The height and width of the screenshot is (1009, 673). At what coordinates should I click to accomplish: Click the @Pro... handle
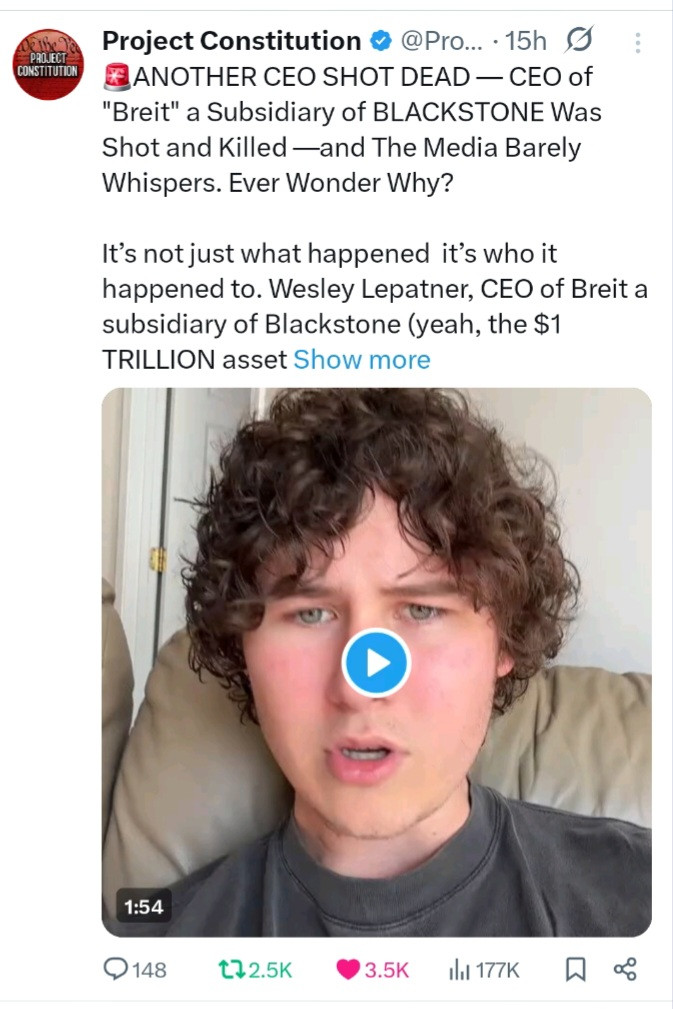tap(440, 41)
